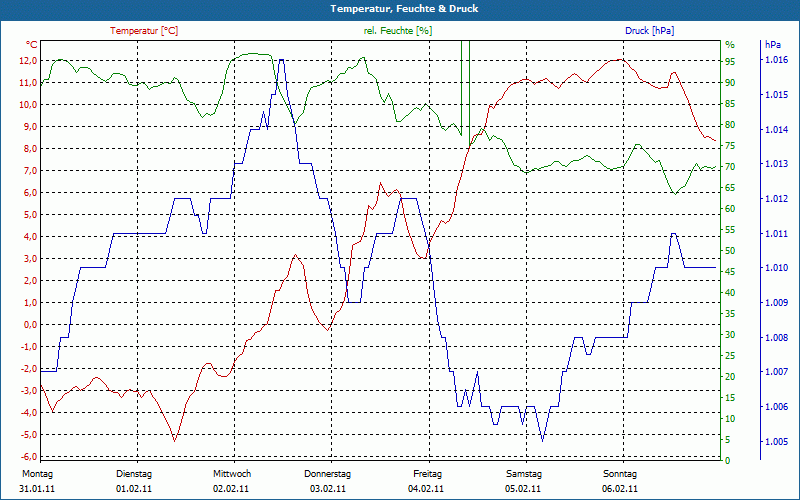Select the date '06.02.11'
This screenshot has width=800, height=500.
pos(620,489)
